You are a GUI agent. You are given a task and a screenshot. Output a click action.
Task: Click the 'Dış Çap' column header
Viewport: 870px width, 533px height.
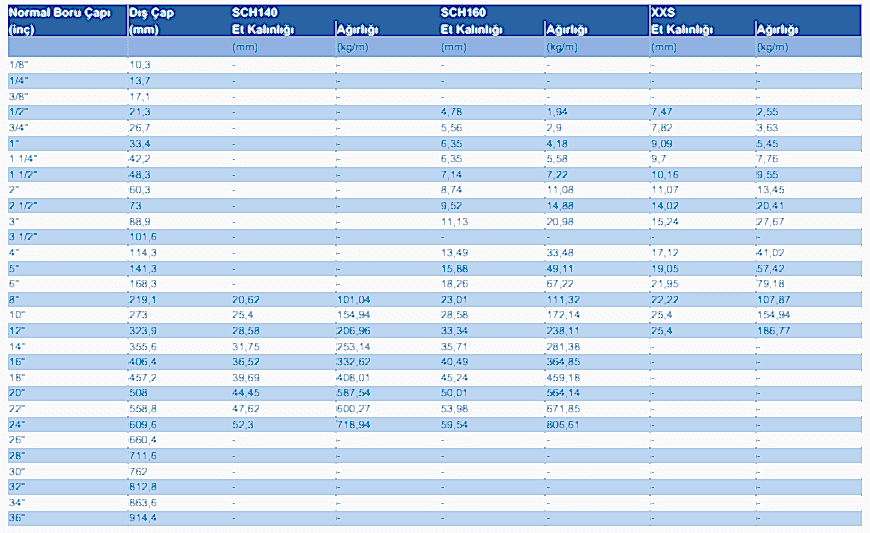pyautogui.click(x=151, y=13)
